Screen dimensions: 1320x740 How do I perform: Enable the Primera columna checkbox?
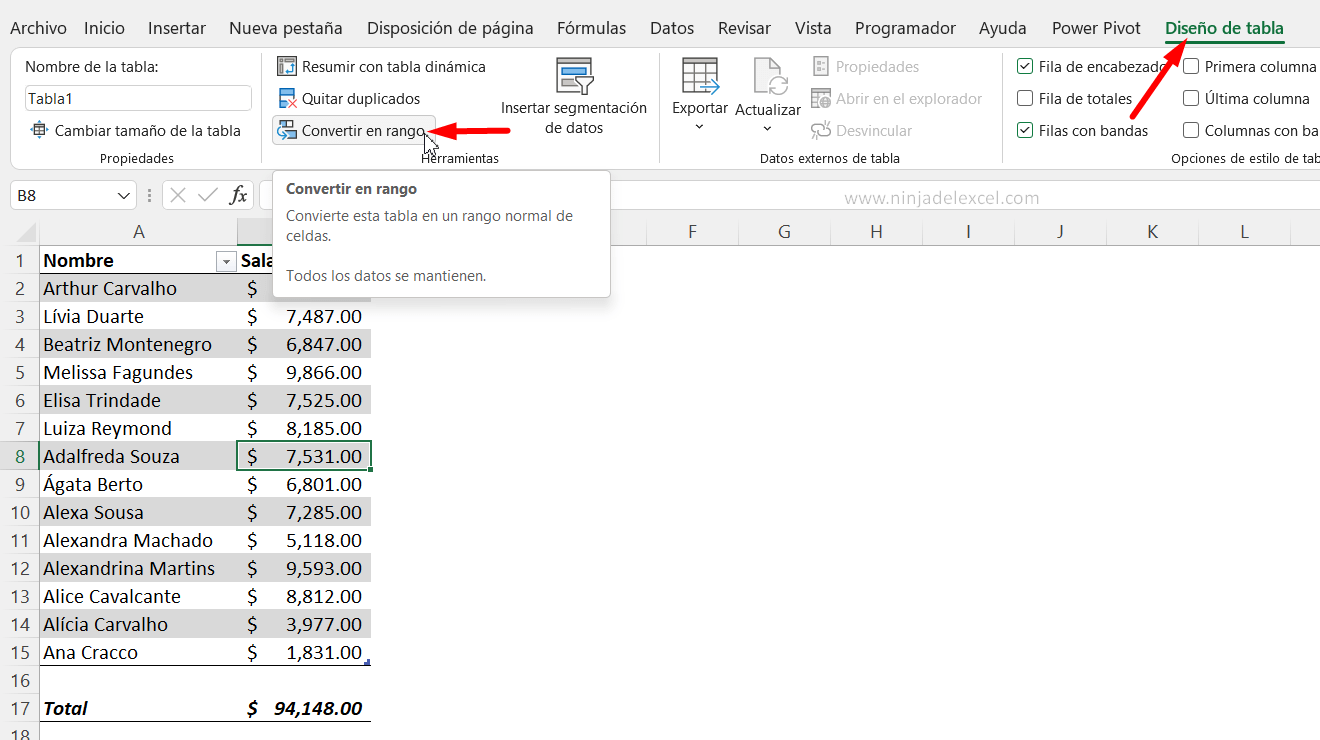pos(1190,66)
